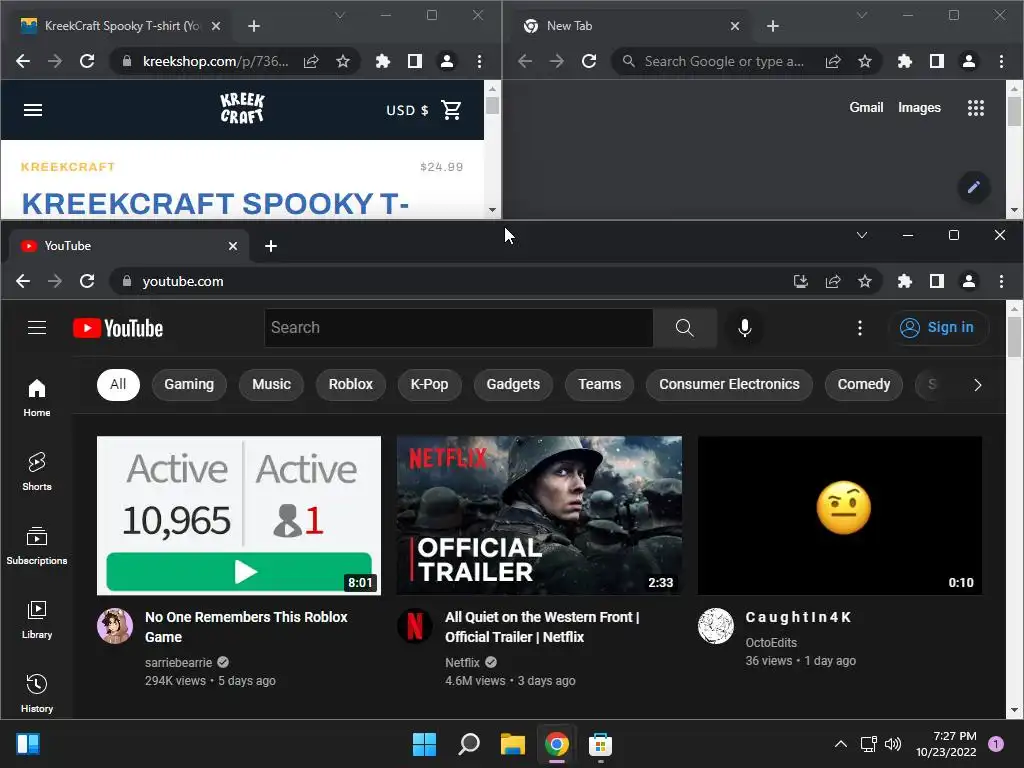Open Extensions icon in kreekshop window
This screenshot has height=768, width=1024.
coord(383,61)
